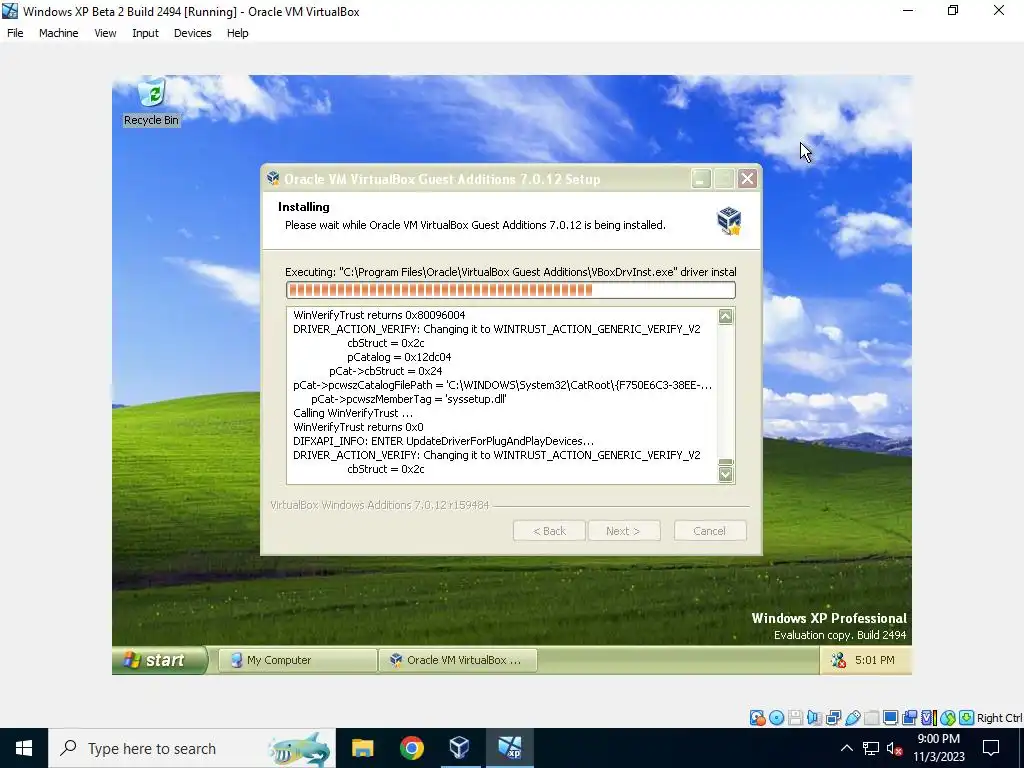Click the USB devices indicator icon
The image size is (1024, 768).
[852, 718]
